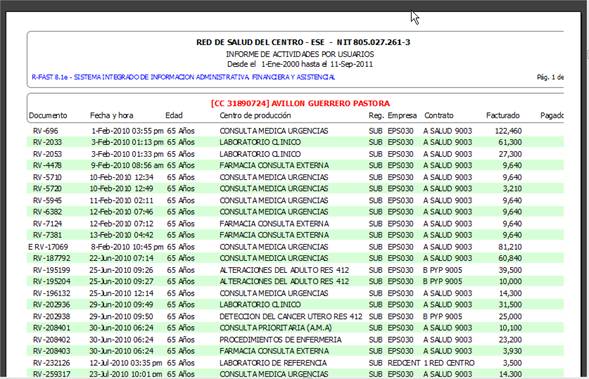Select document number E RV-17069
The height and width of the screenshot is (379, 589).
point(48,247)
